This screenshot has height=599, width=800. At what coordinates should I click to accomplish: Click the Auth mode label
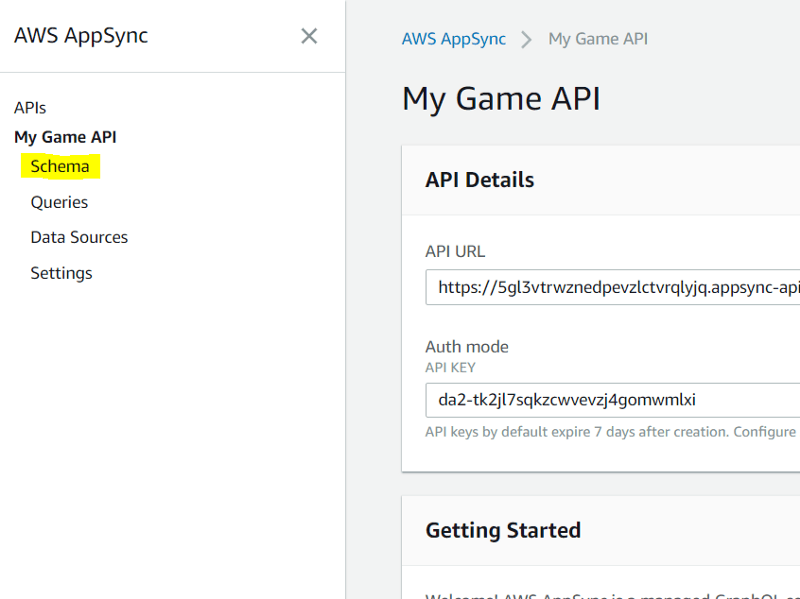467,347
